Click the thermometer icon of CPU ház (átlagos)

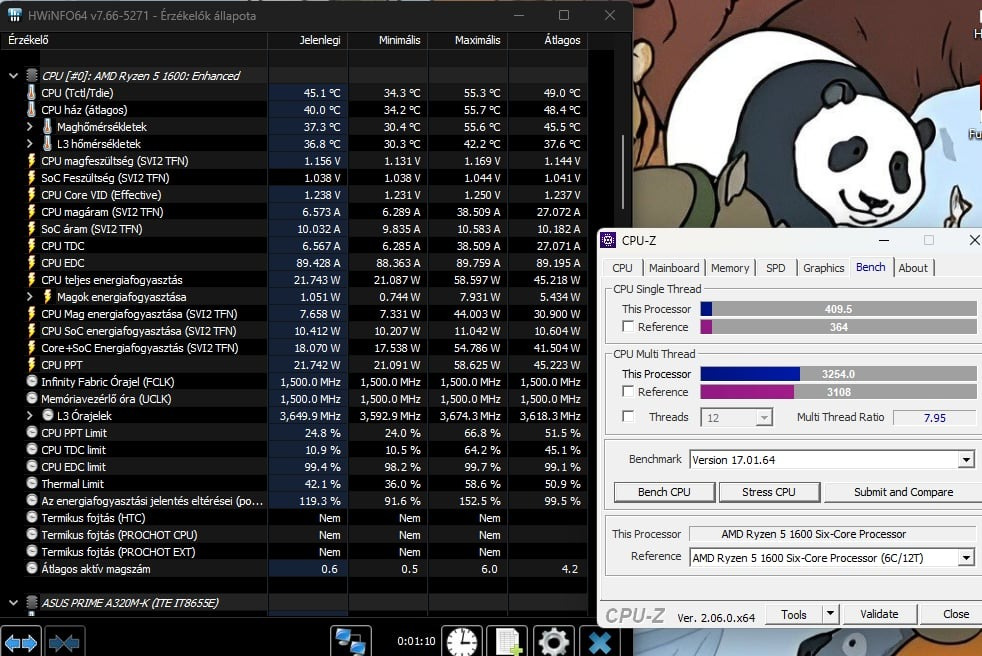(x=31, y=110)
